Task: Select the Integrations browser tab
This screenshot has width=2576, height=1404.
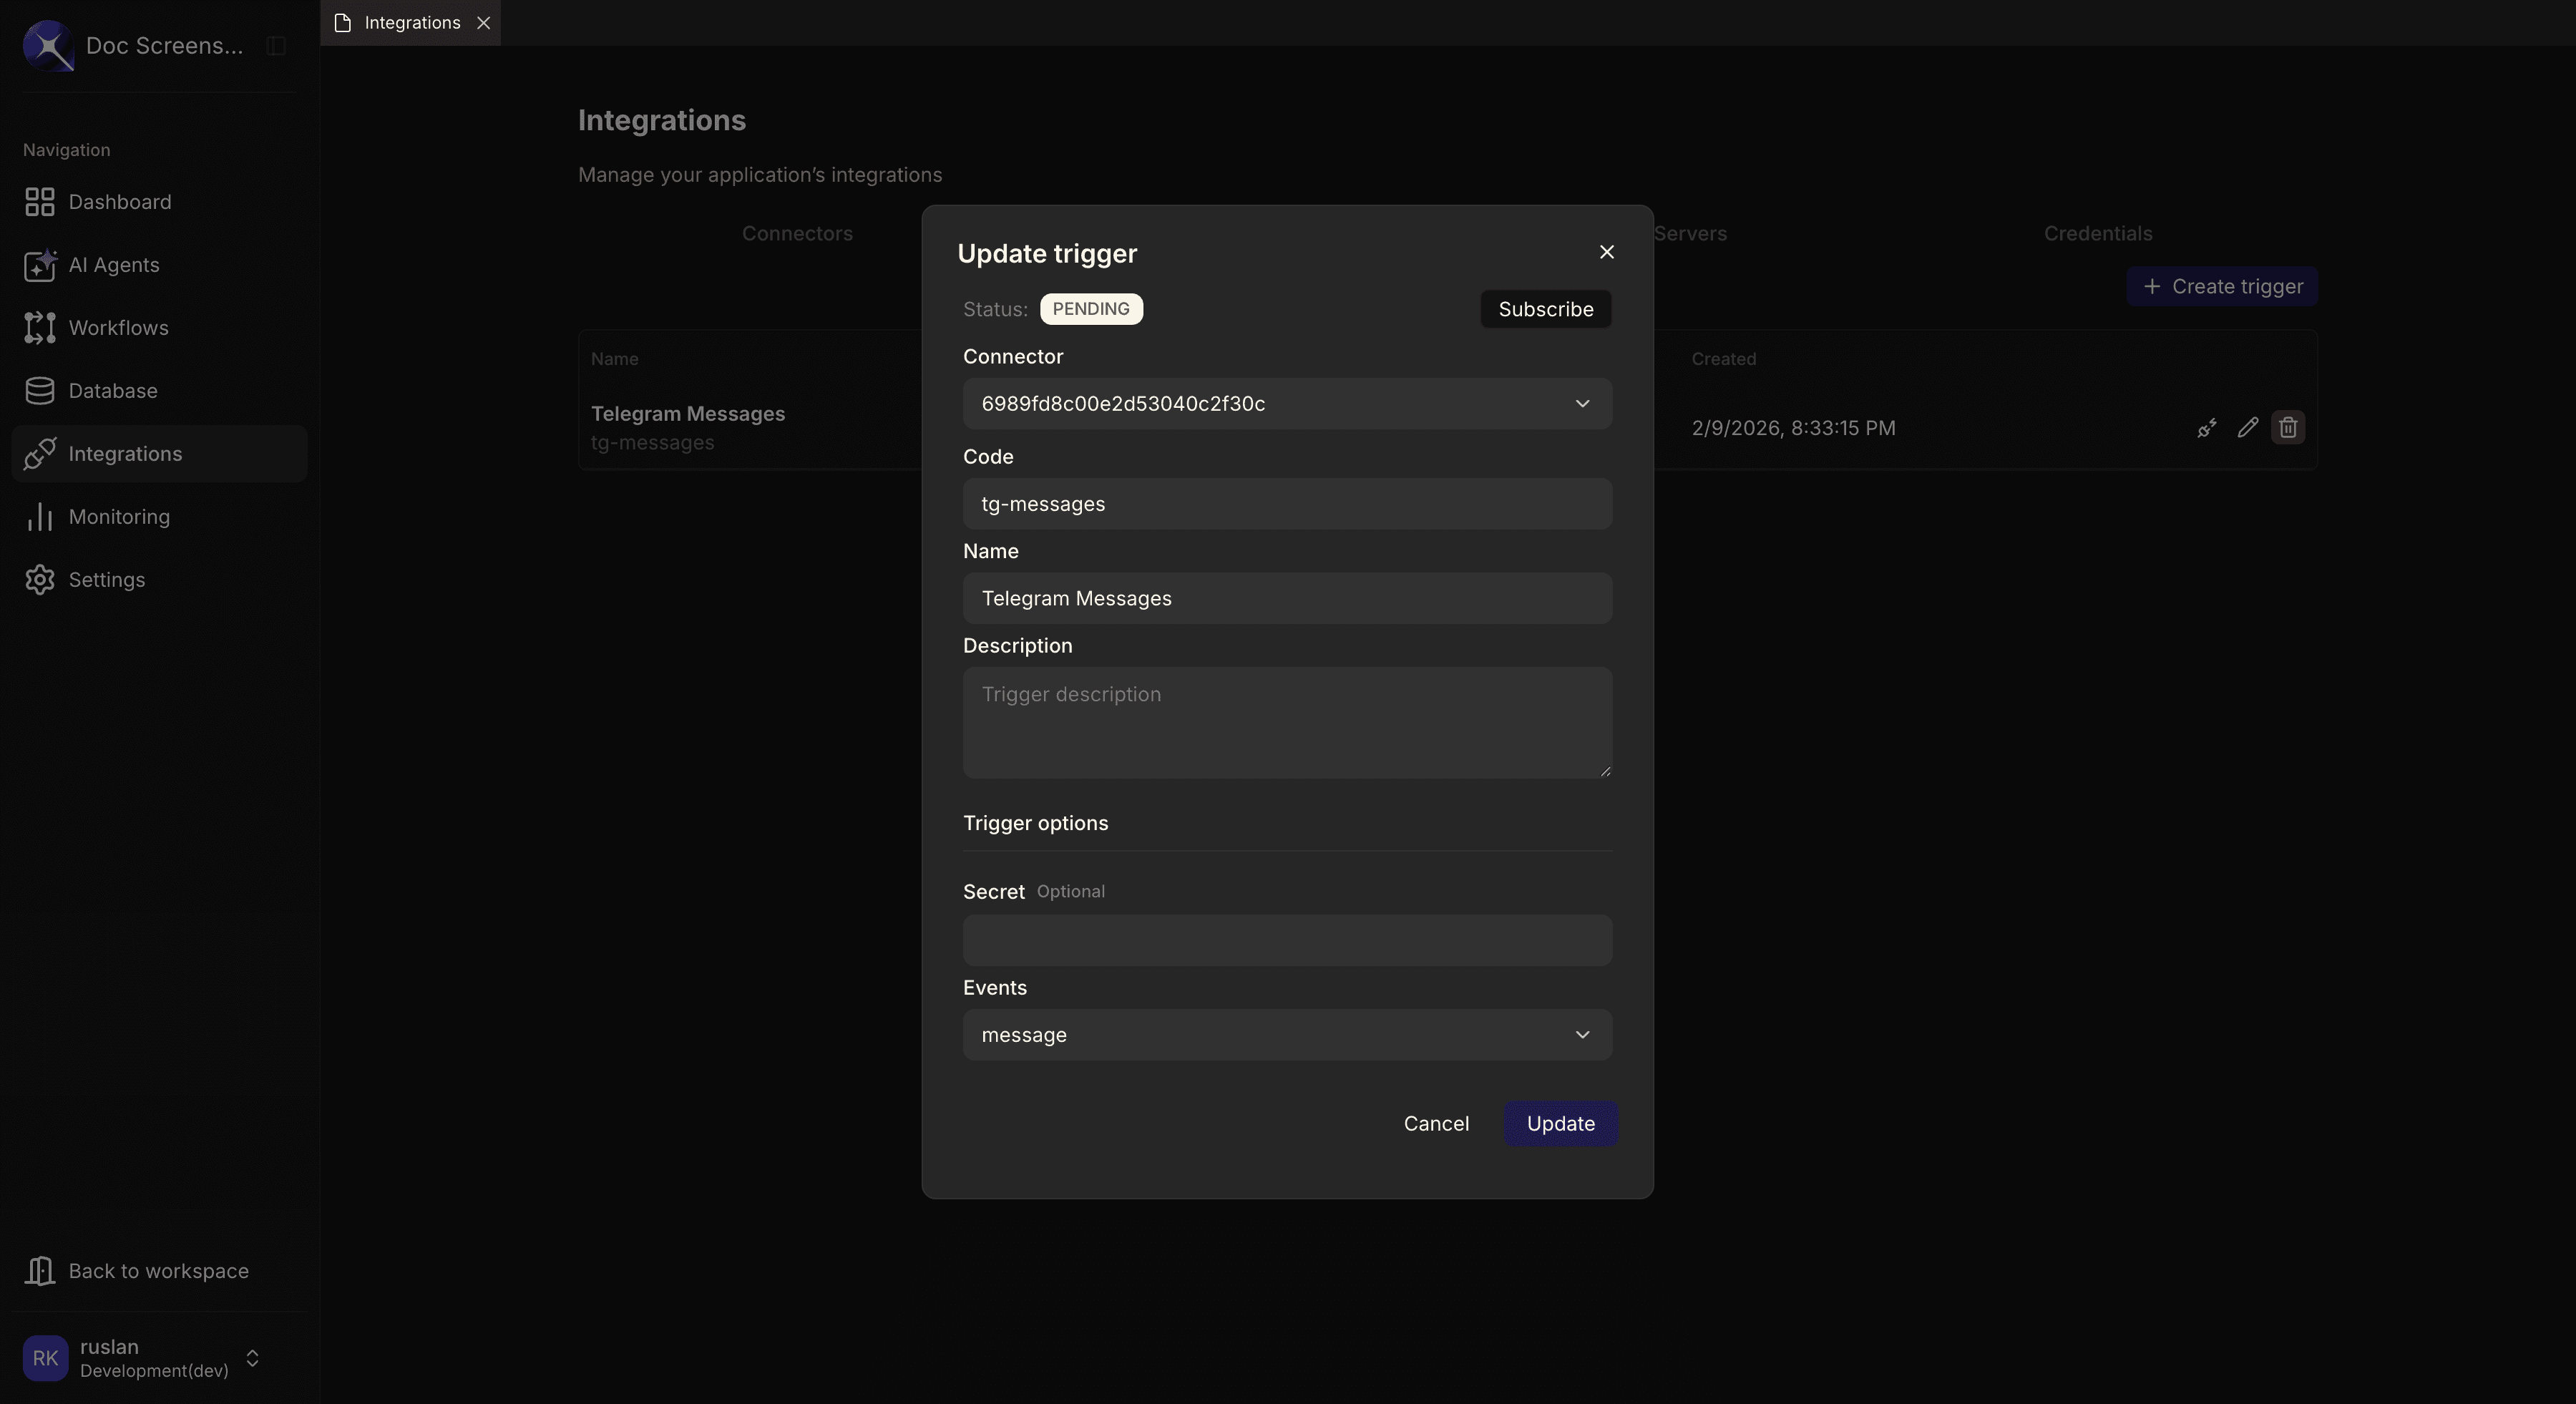Action: [x=410, y=22]
